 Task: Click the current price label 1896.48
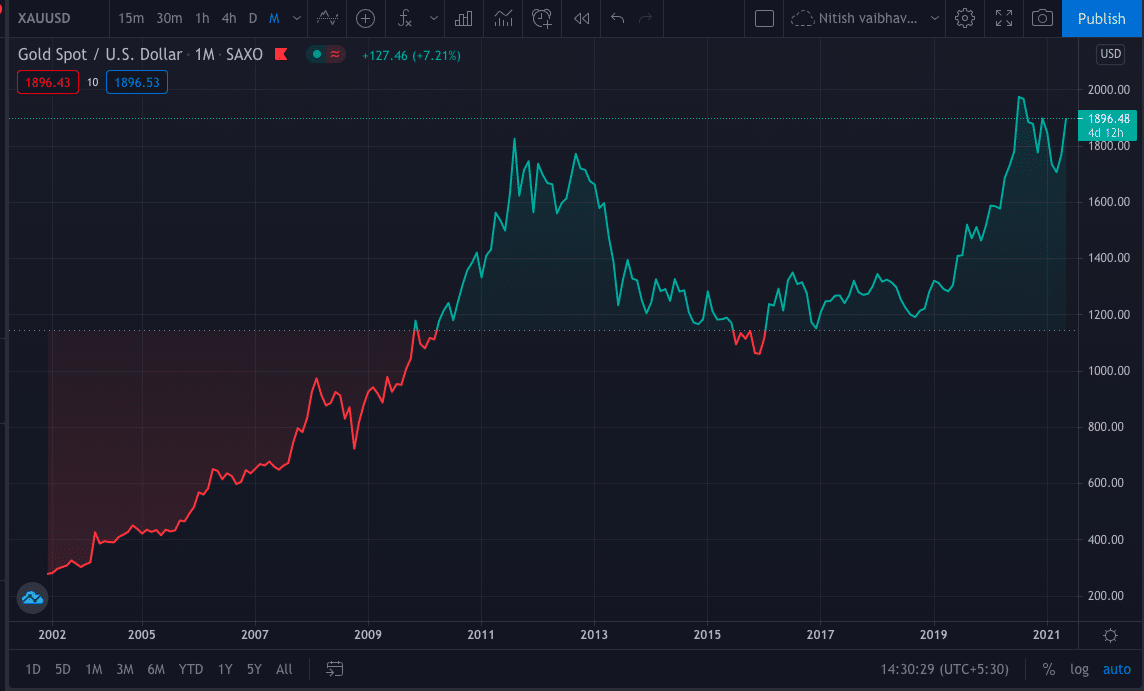tap(1108, 118)
